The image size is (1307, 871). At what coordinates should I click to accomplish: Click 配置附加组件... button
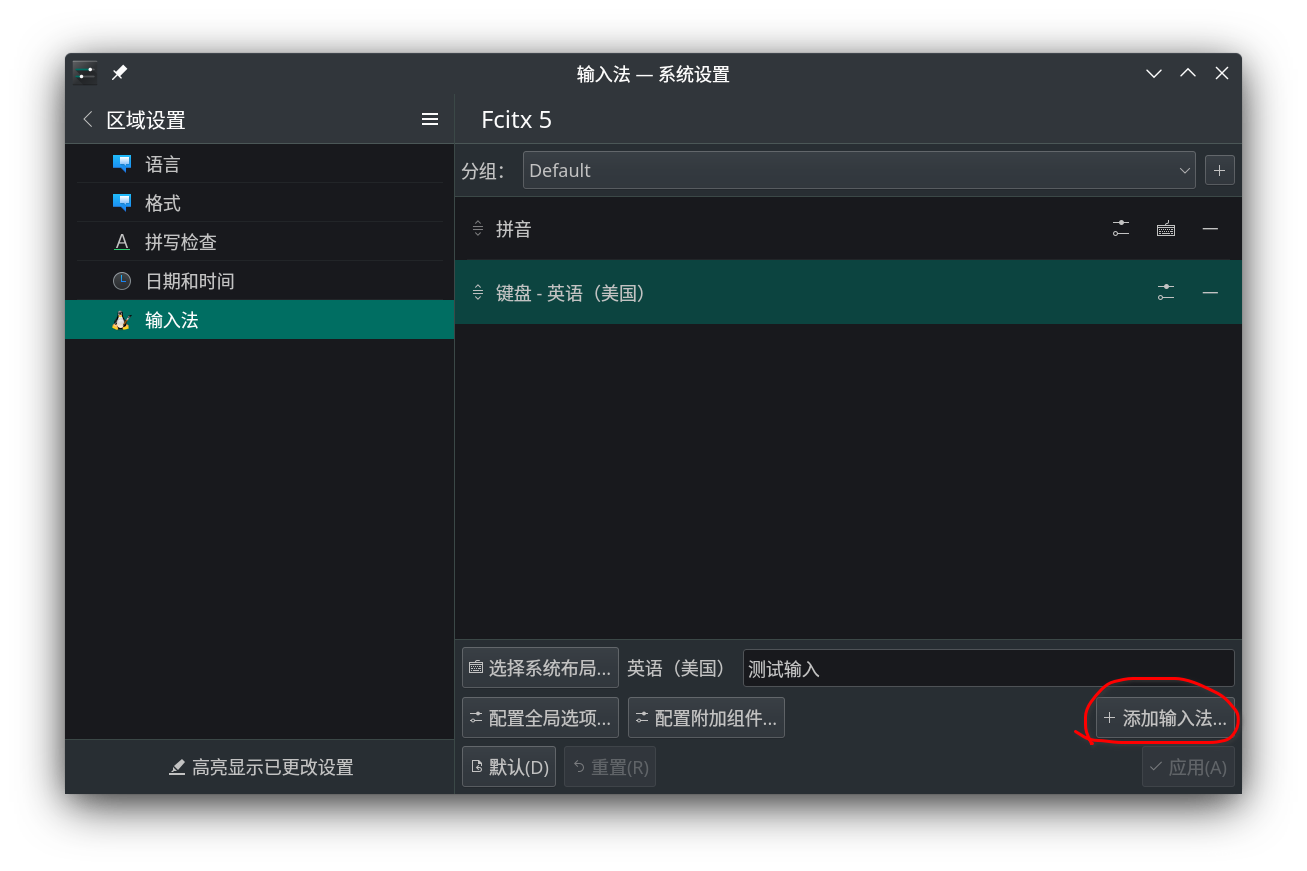(x=706, y=718)
